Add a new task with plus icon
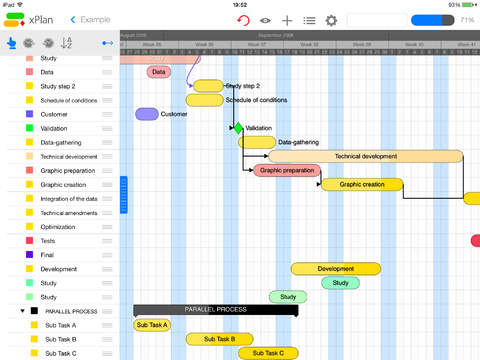This screenshot has width=480, height=360. click(287, 21)
